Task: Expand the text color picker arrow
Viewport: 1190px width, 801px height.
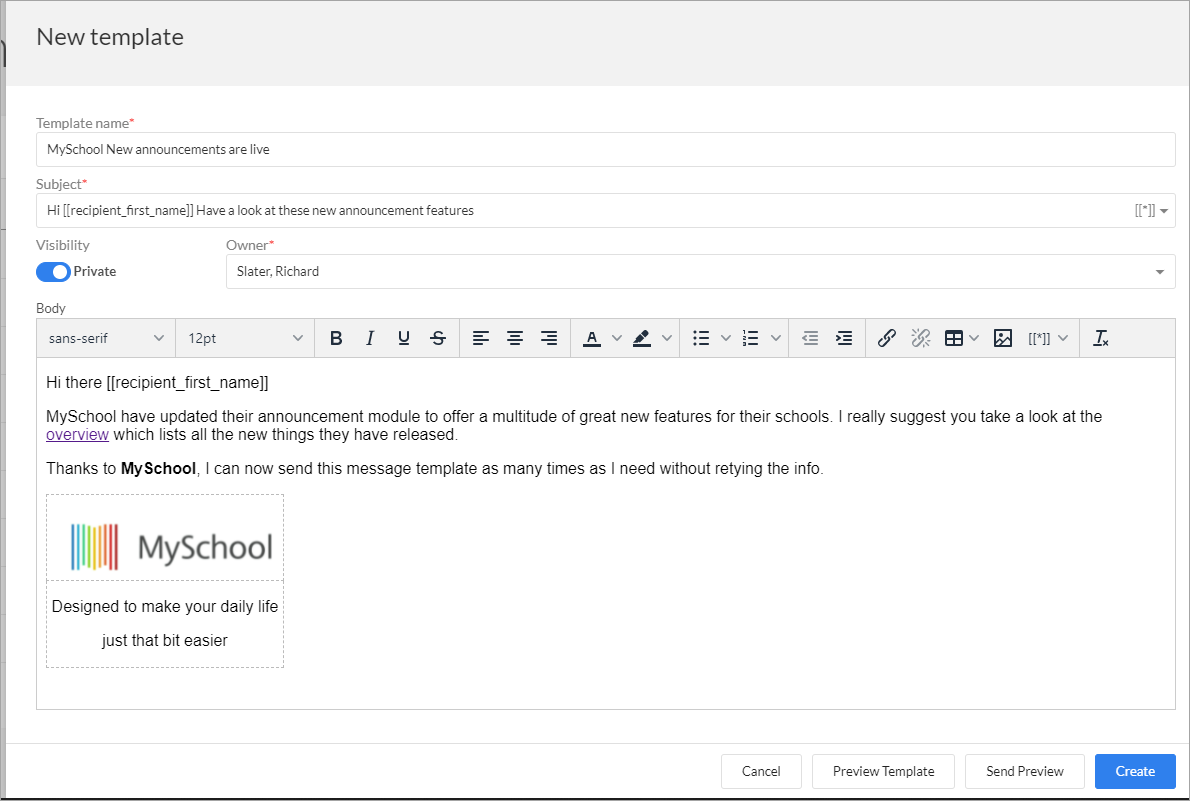Action: (617, 339)
